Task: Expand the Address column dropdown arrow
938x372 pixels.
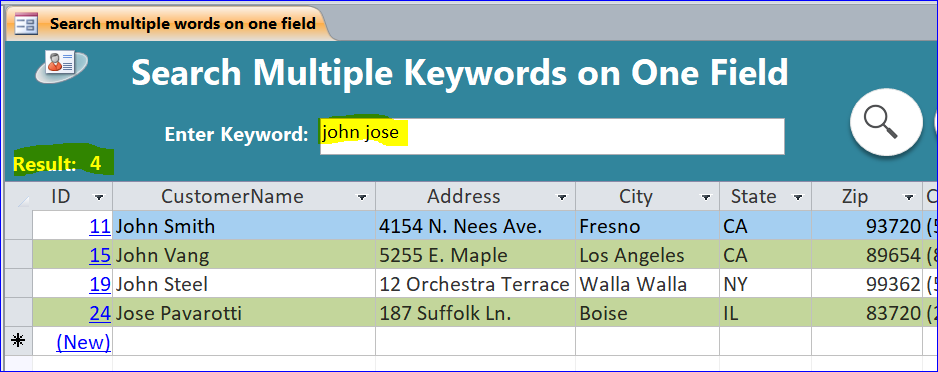Action: click(562, 197)
